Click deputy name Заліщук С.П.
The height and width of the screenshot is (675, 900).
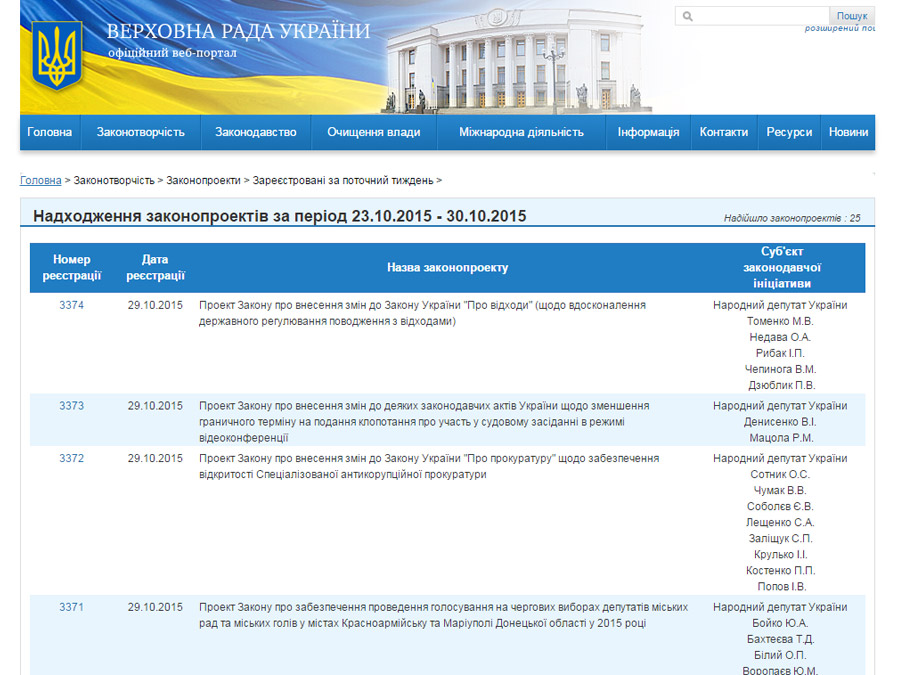point(780,539)
